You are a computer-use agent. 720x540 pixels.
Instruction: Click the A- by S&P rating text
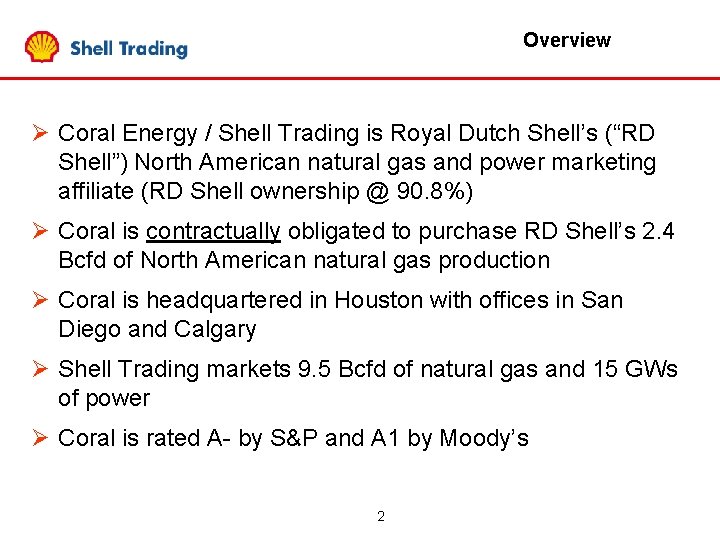[262, 438]
